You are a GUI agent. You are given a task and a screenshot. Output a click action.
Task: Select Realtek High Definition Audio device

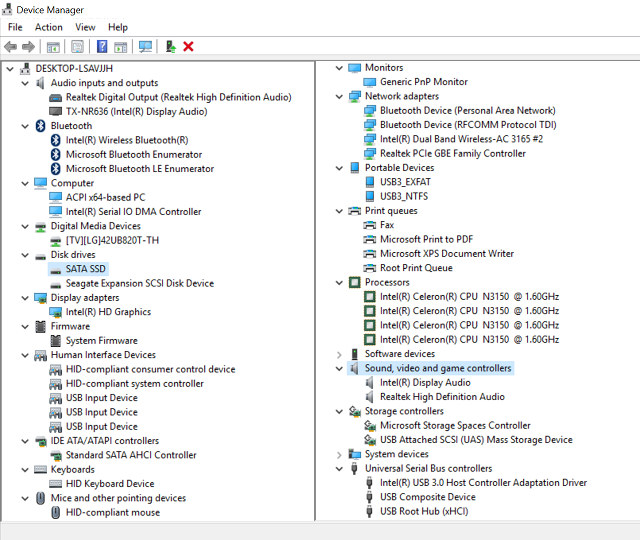coord(442,397)
